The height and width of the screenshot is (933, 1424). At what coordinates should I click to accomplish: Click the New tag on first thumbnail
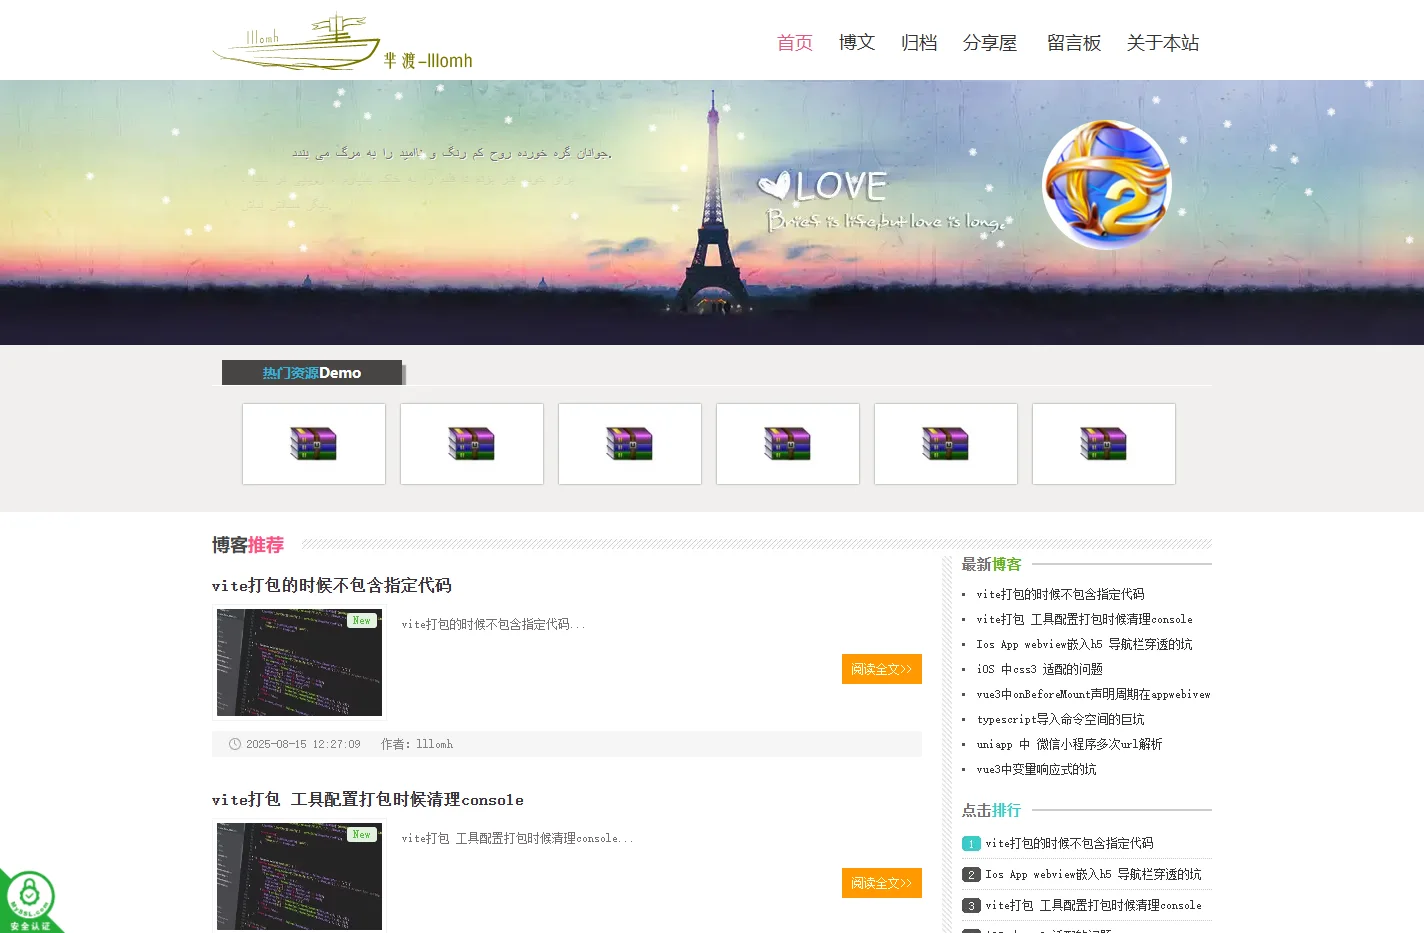coord(362,620)
